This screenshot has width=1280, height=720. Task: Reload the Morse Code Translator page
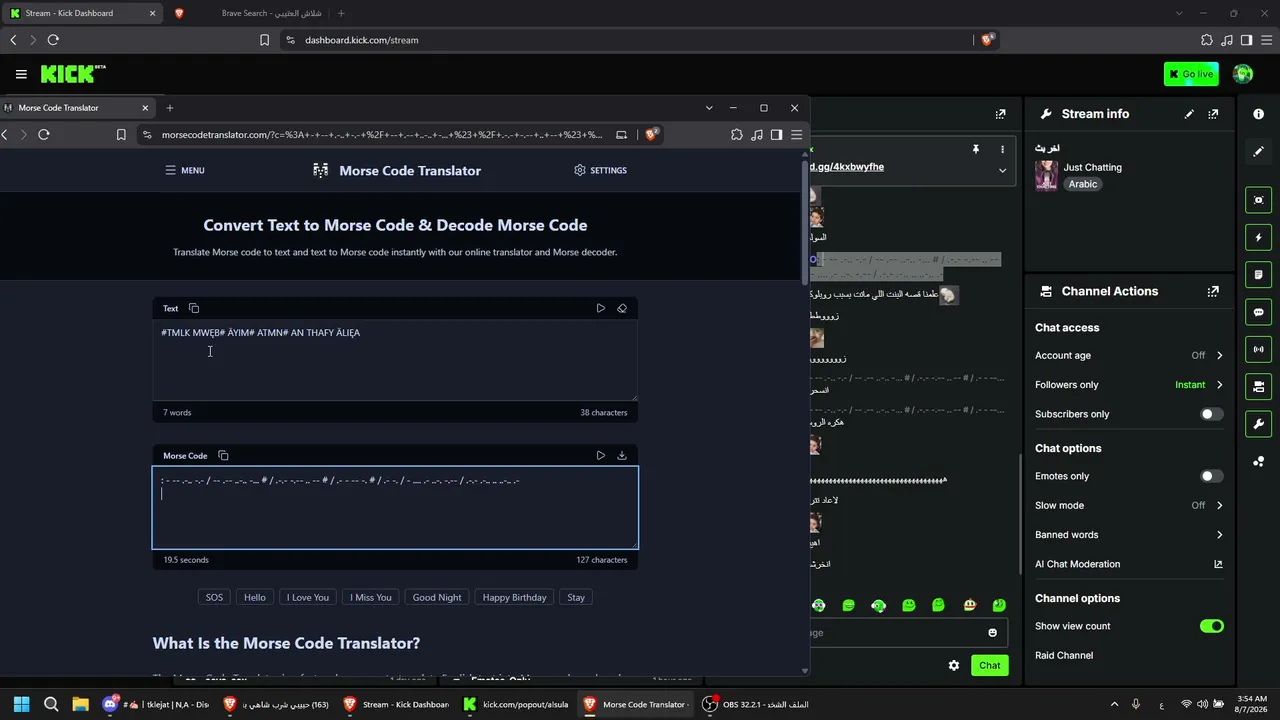pyautogui.click(x=44, y=134)
